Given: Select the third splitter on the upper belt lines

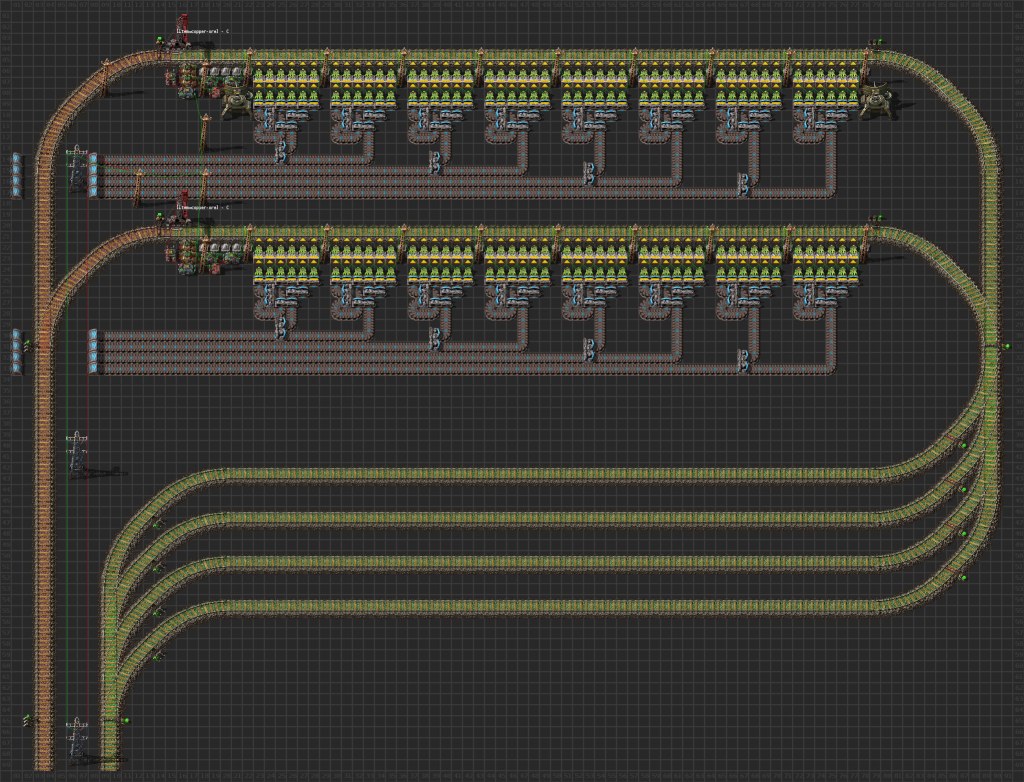Looking at the screenshot, I should coord(590,173).
